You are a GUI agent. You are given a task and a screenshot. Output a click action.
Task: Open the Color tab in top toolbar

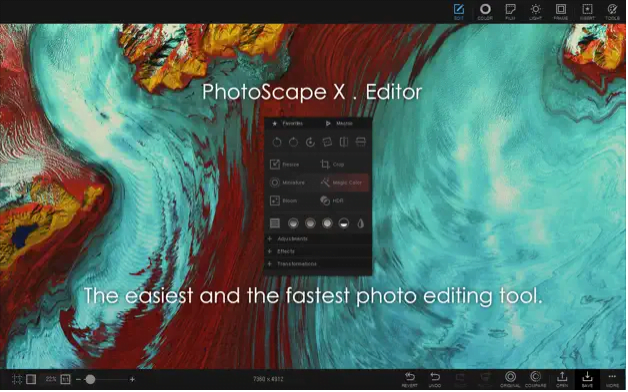pyautogui.click(x=485, y=12)
